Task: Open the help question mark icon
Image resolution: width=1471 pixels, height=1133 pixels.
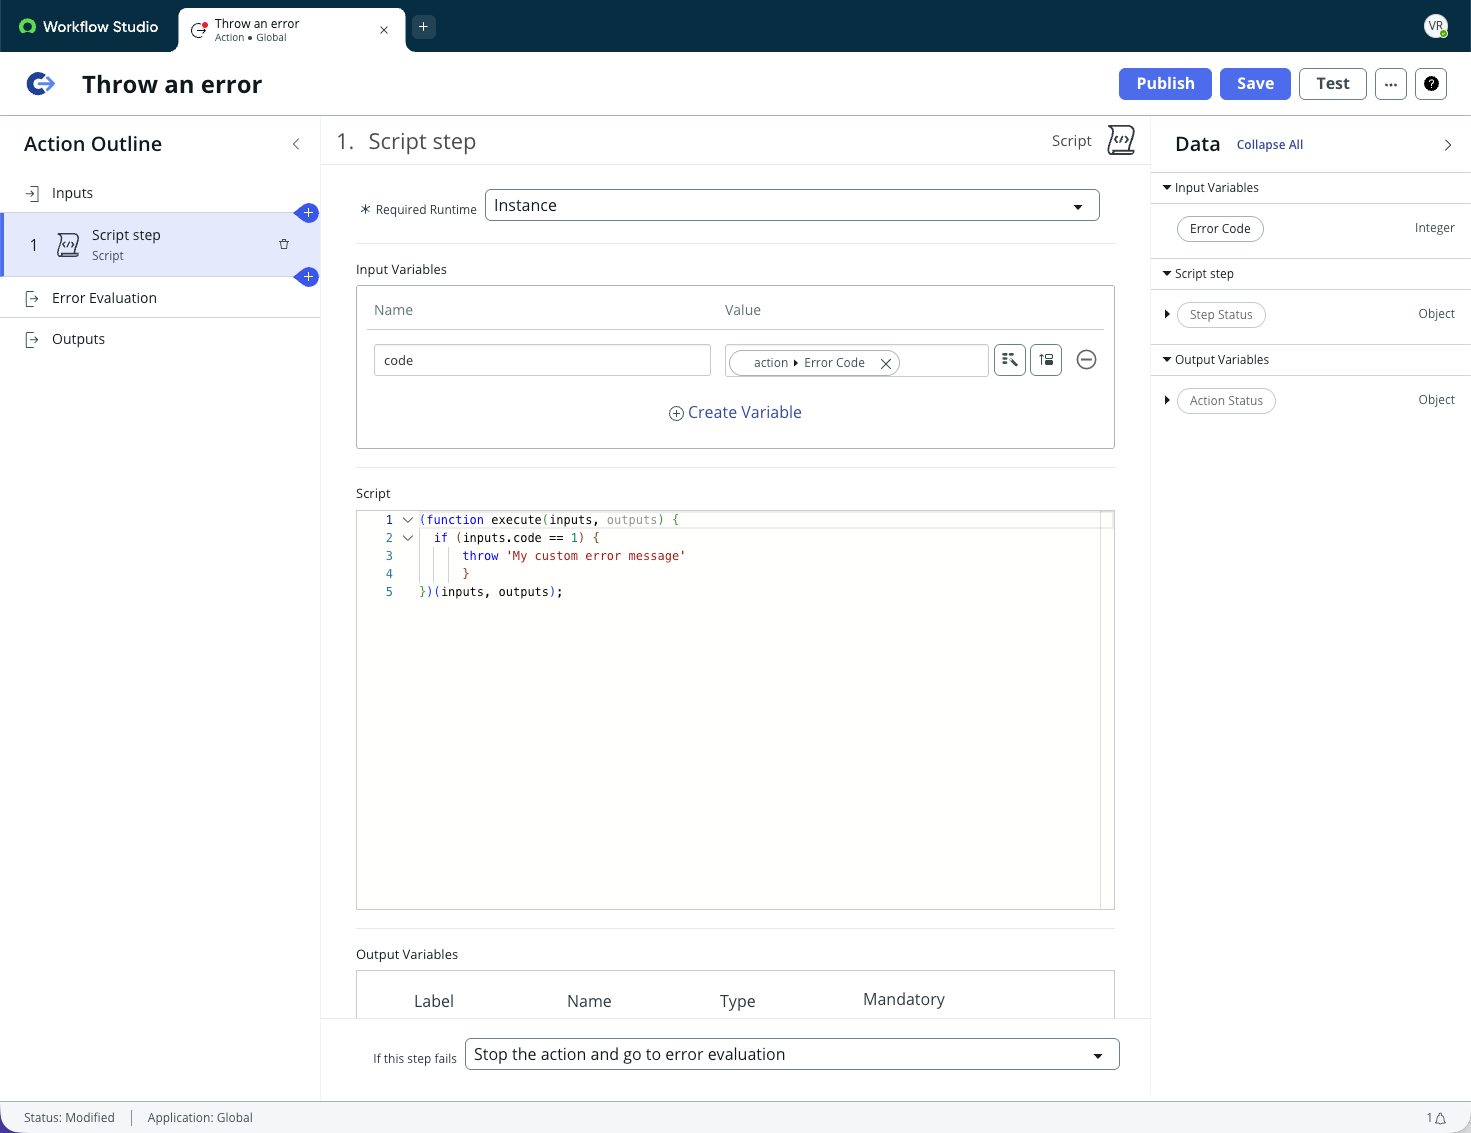Action: [x=1431, y=84]
